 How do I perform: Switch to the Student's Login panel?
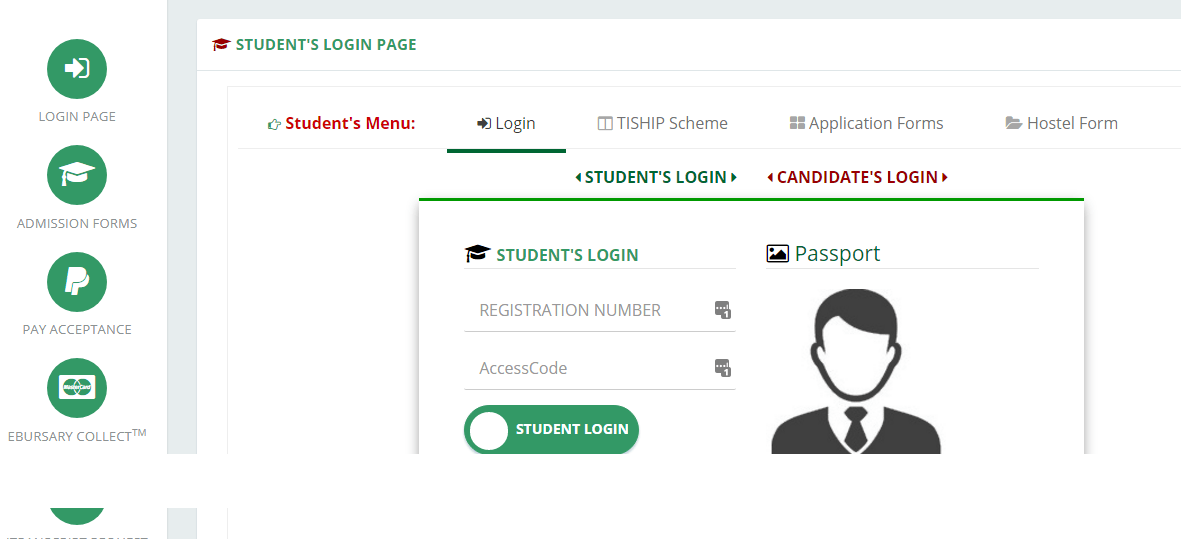(655, 178)
